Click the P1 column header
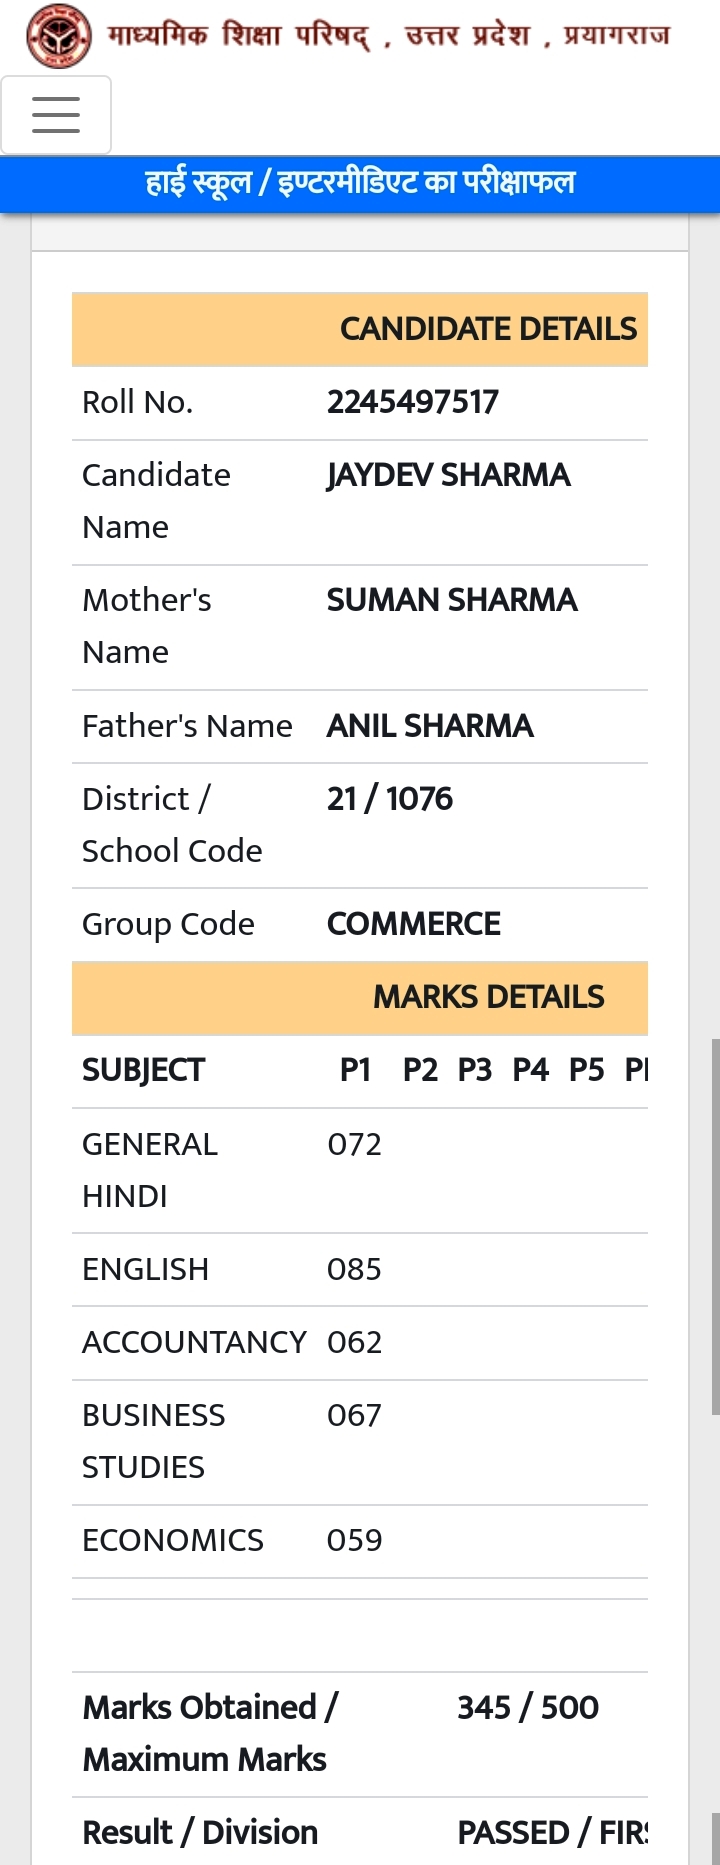The image size is (720, 1865). (x=355, y=1071)
